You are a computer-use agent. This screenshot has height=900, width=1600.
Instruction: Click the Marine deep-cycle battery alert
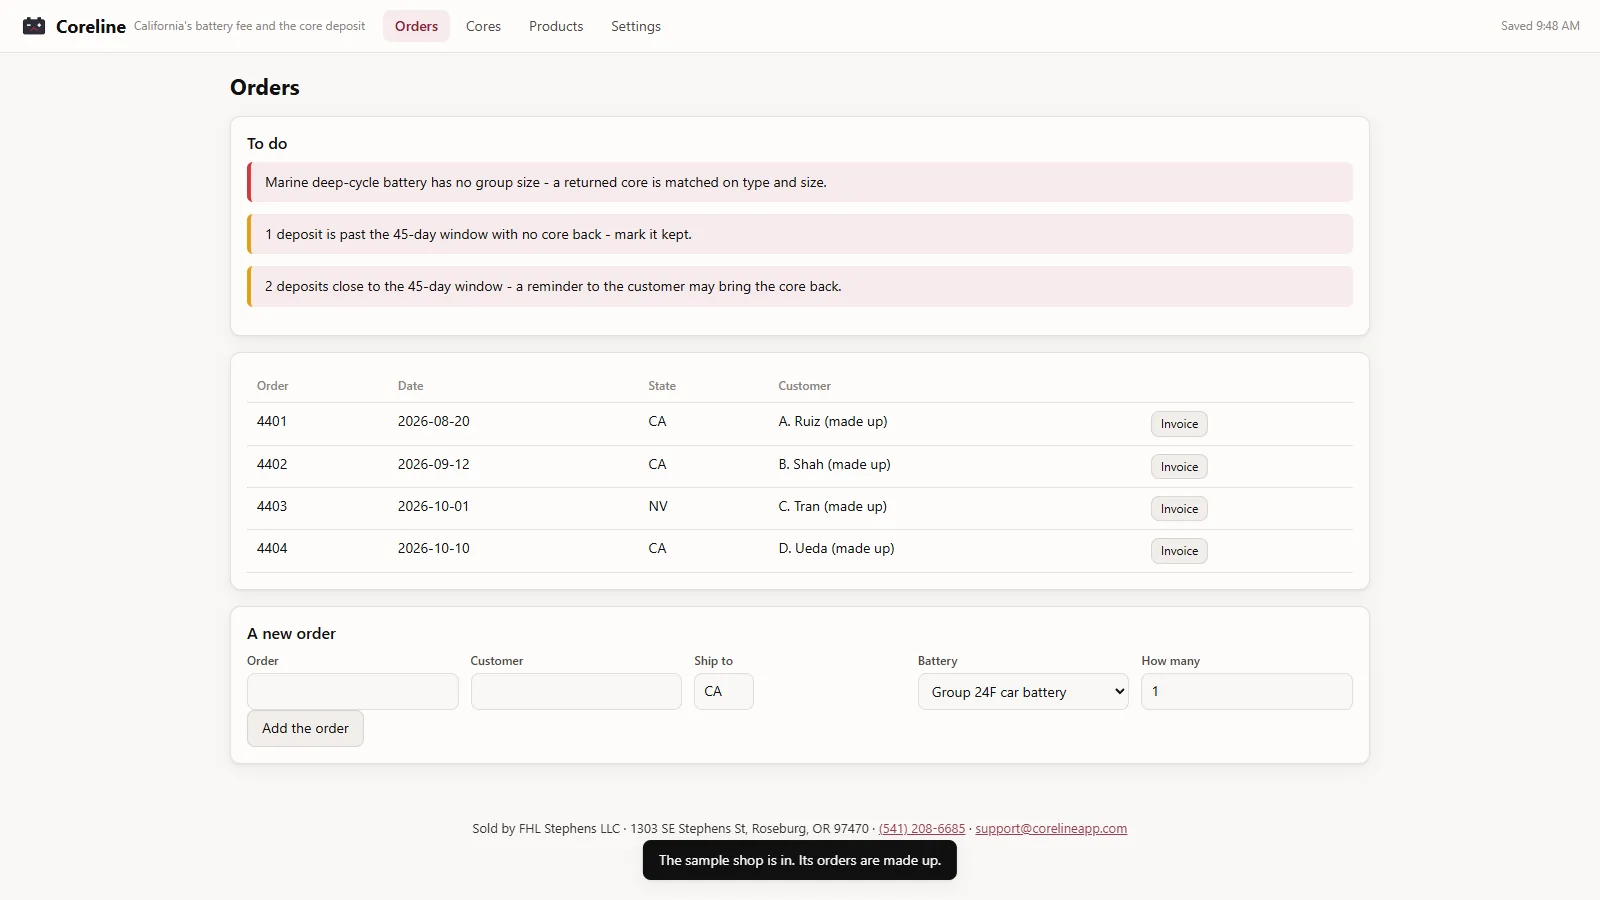click(x=800, y=182)
